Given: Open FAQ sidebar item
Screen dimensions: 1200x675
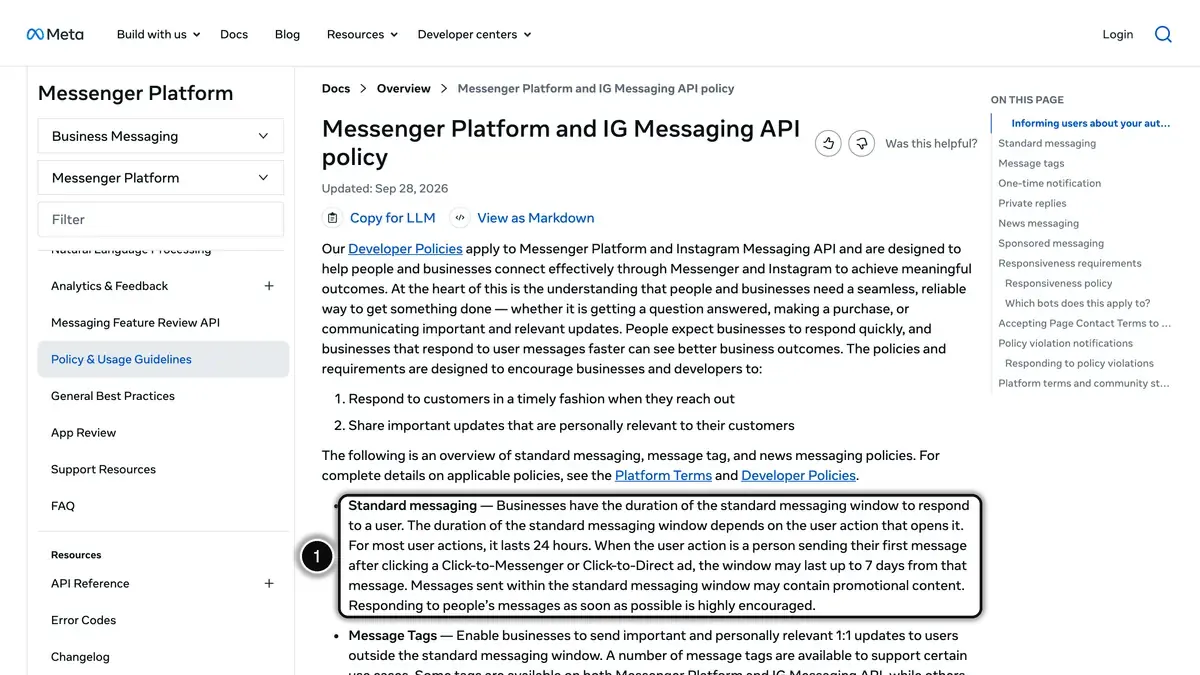Looking at the screenshot, I should click(63, 506).
